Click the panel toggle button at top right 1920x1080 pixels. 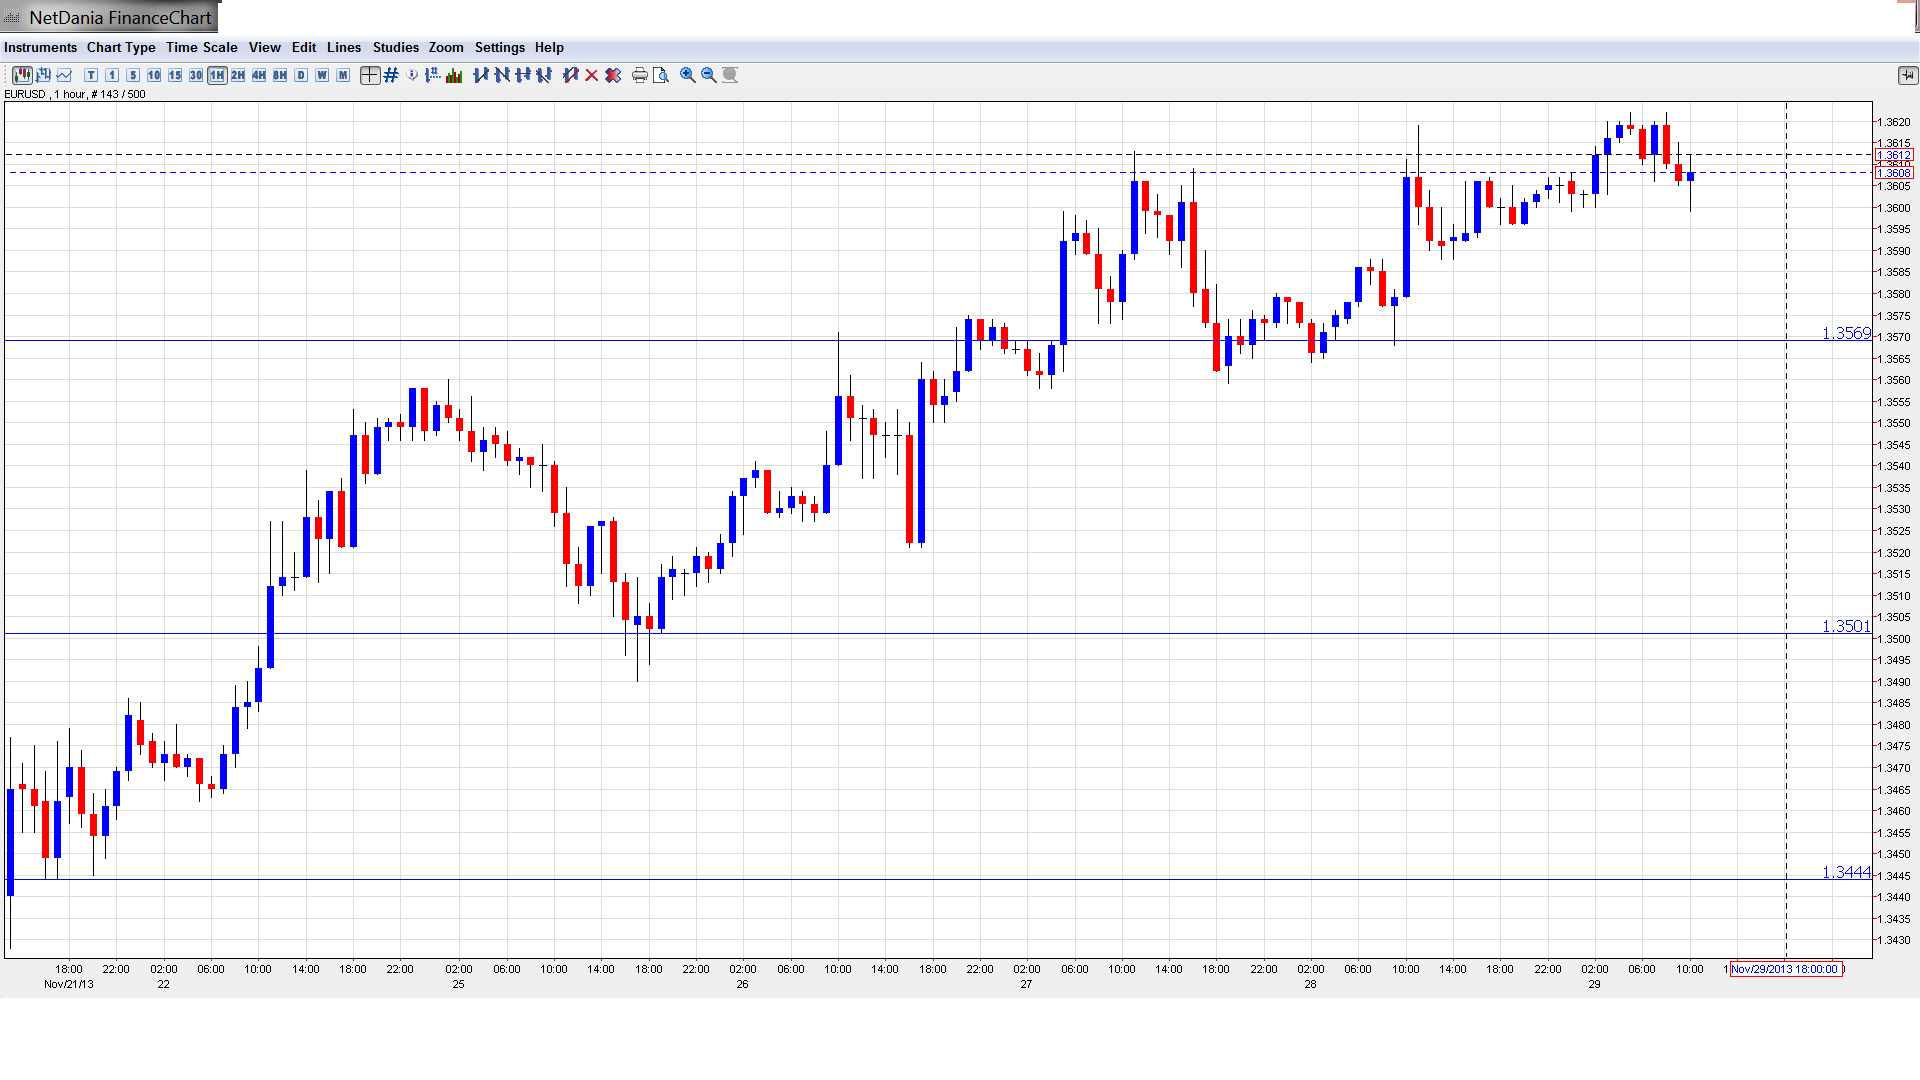tap(1907, 75)
